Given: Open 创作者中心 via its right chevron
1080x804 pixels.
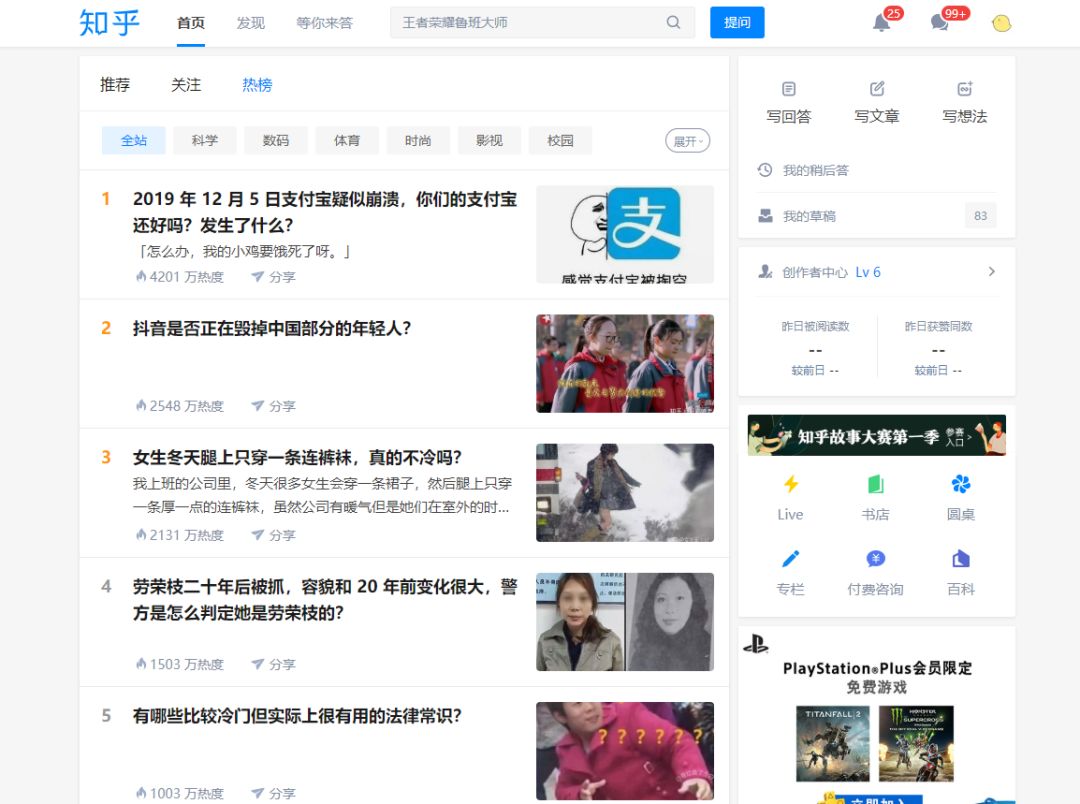Looking at the screenshot, I should (x=993, y=271).
